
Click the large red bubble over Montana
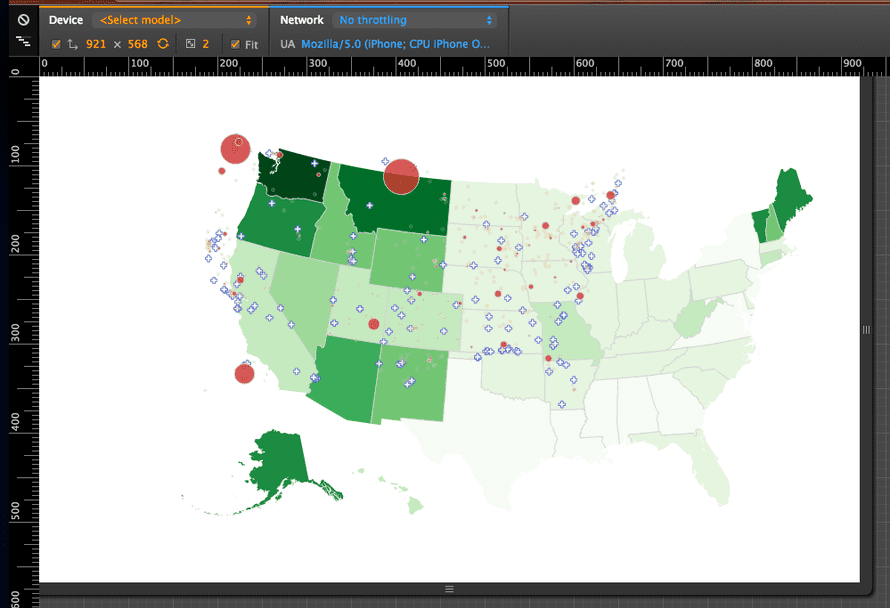coord(399,175)
